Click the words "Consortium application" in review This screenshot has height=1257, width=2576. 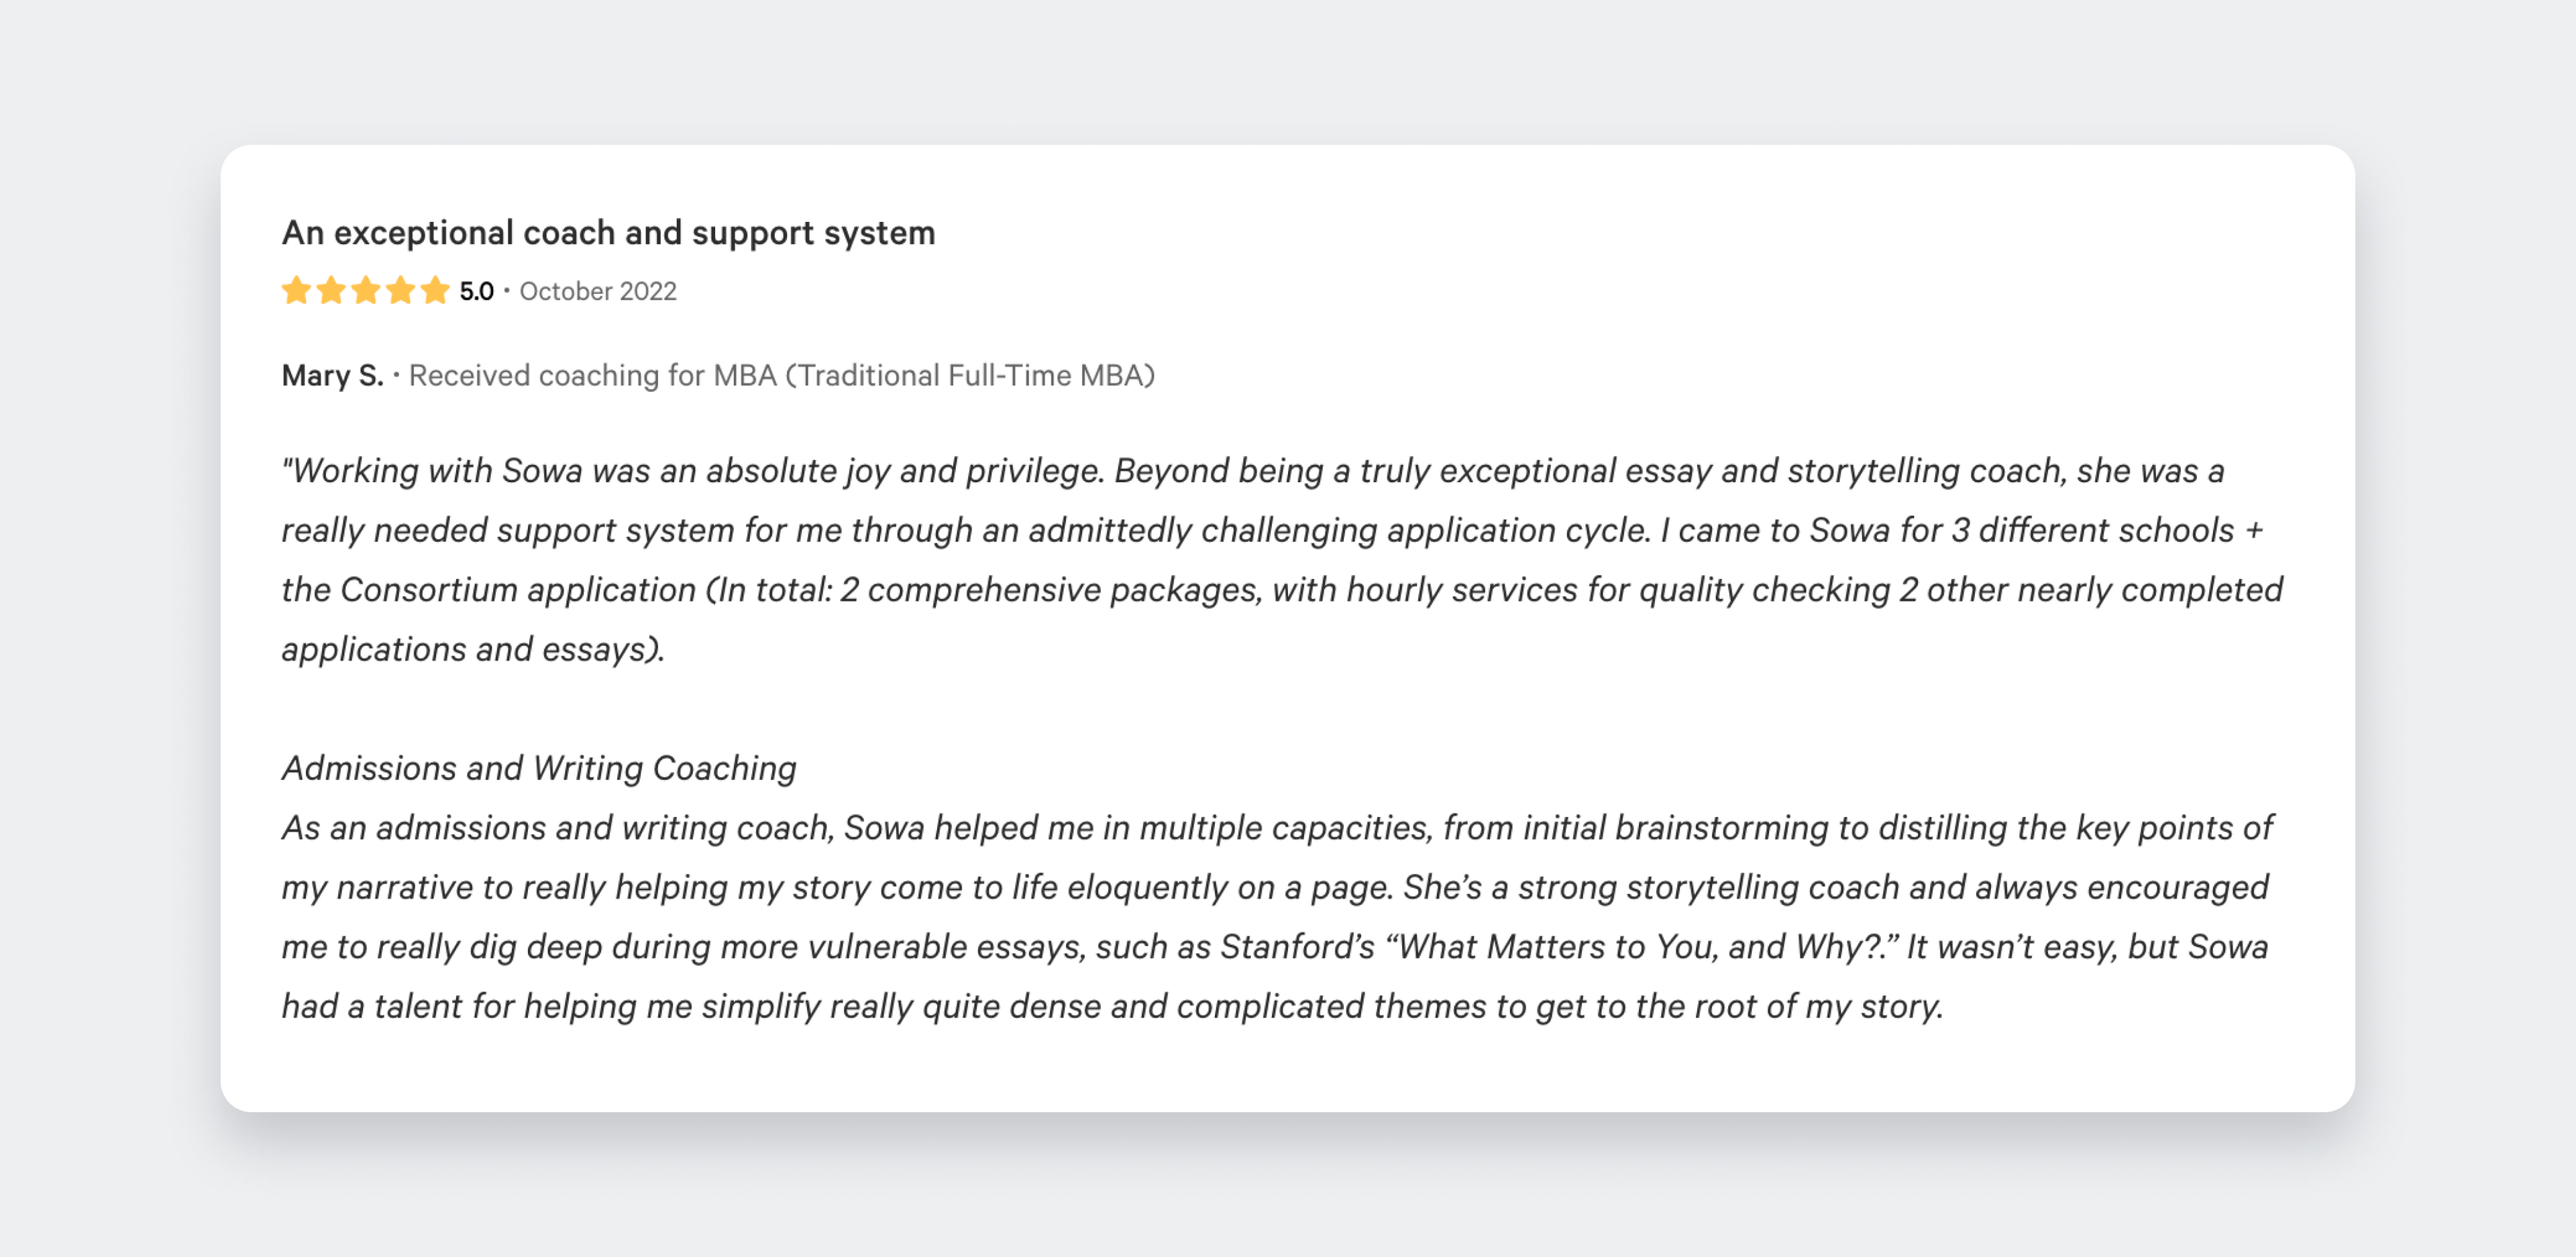(518, 590)
